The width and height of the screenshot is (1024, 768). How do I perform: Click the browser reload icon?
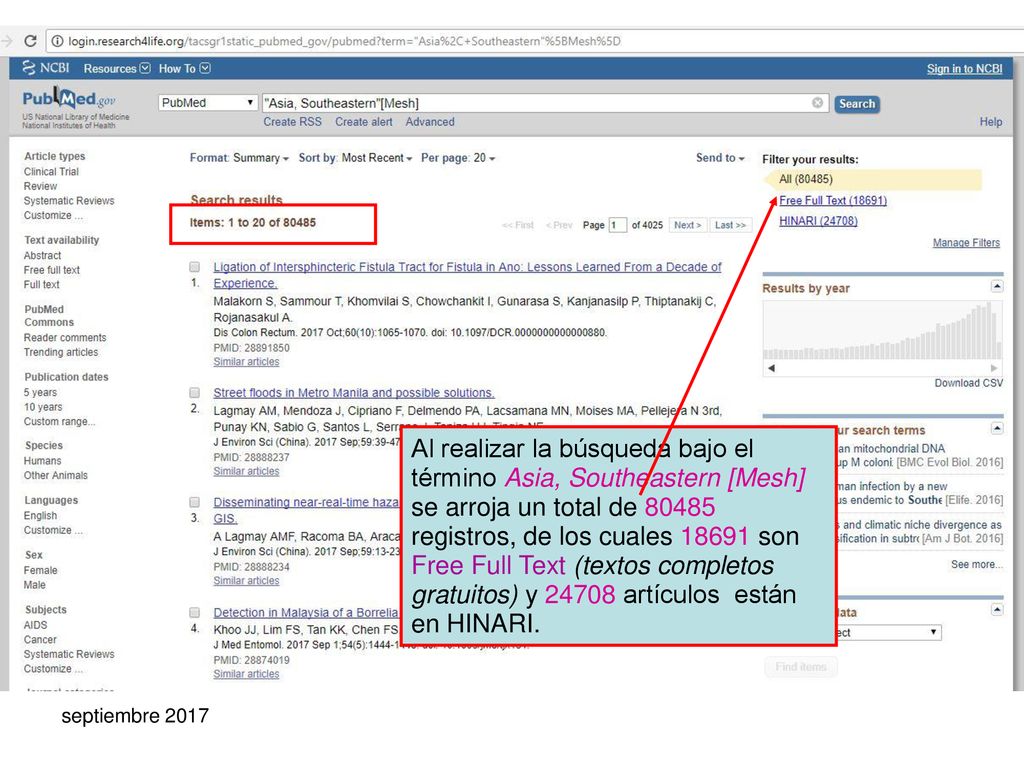(30, 41)
